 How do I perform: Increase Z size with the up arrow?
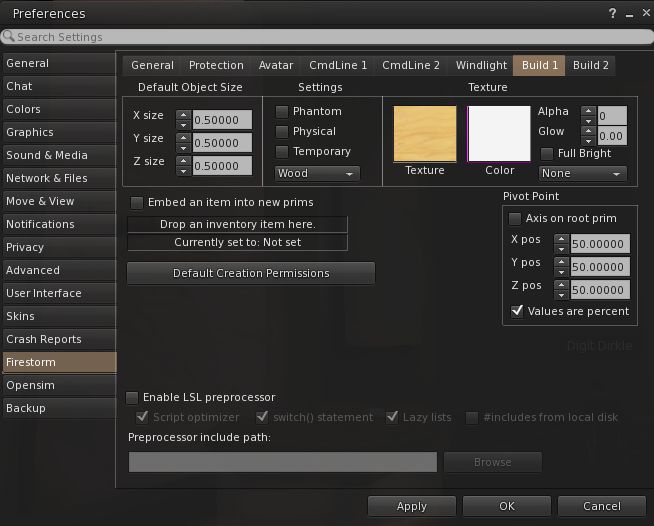coord(184,161)
